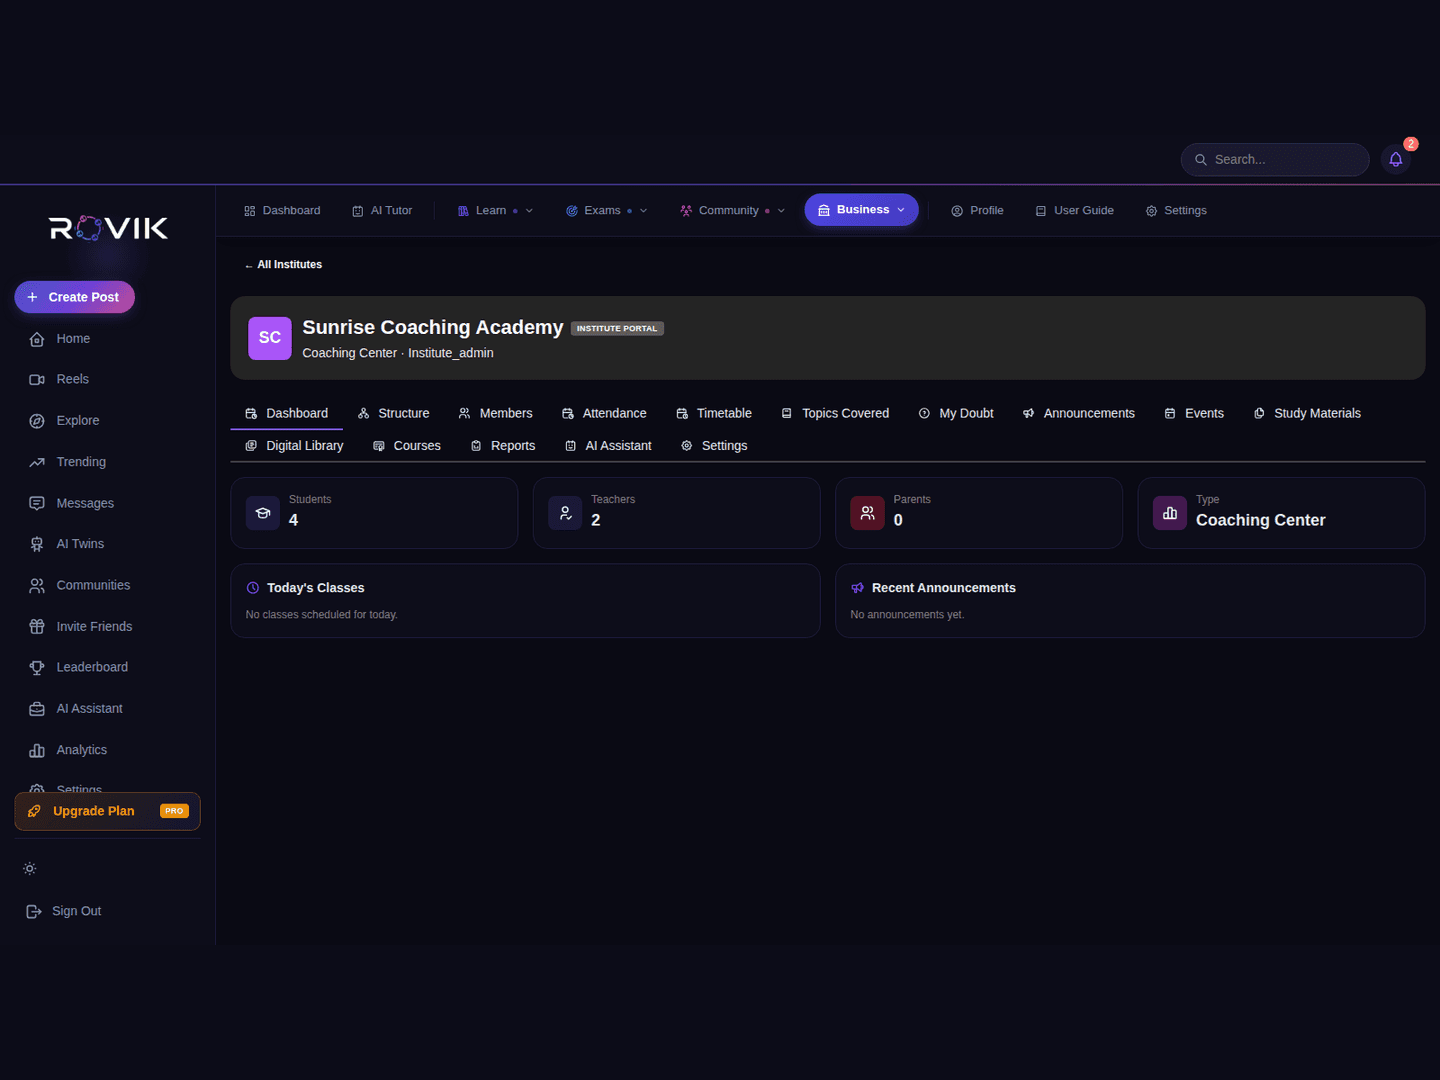Click the notification bell icon
This screenshot has width=1440, height=1080.
coord(1395,159)
